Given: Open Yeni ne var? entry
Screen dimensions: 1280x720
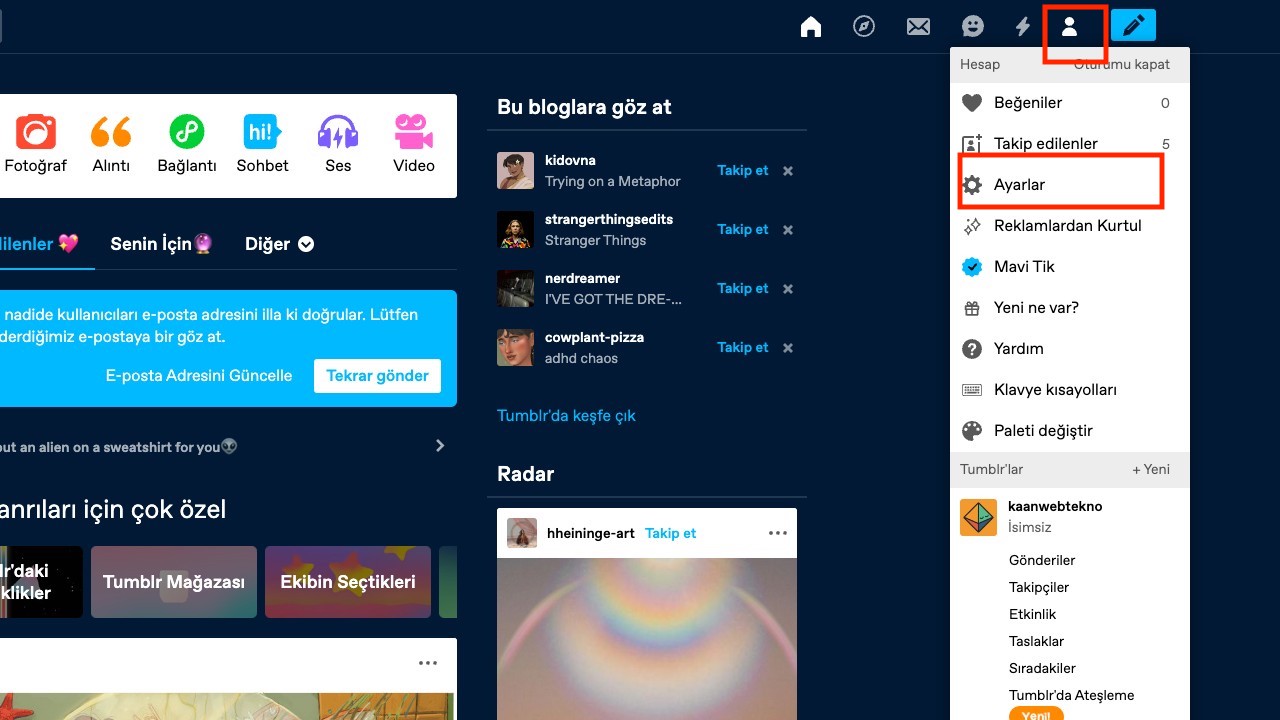Looking at the screenshot, I should click(1070, 308).
